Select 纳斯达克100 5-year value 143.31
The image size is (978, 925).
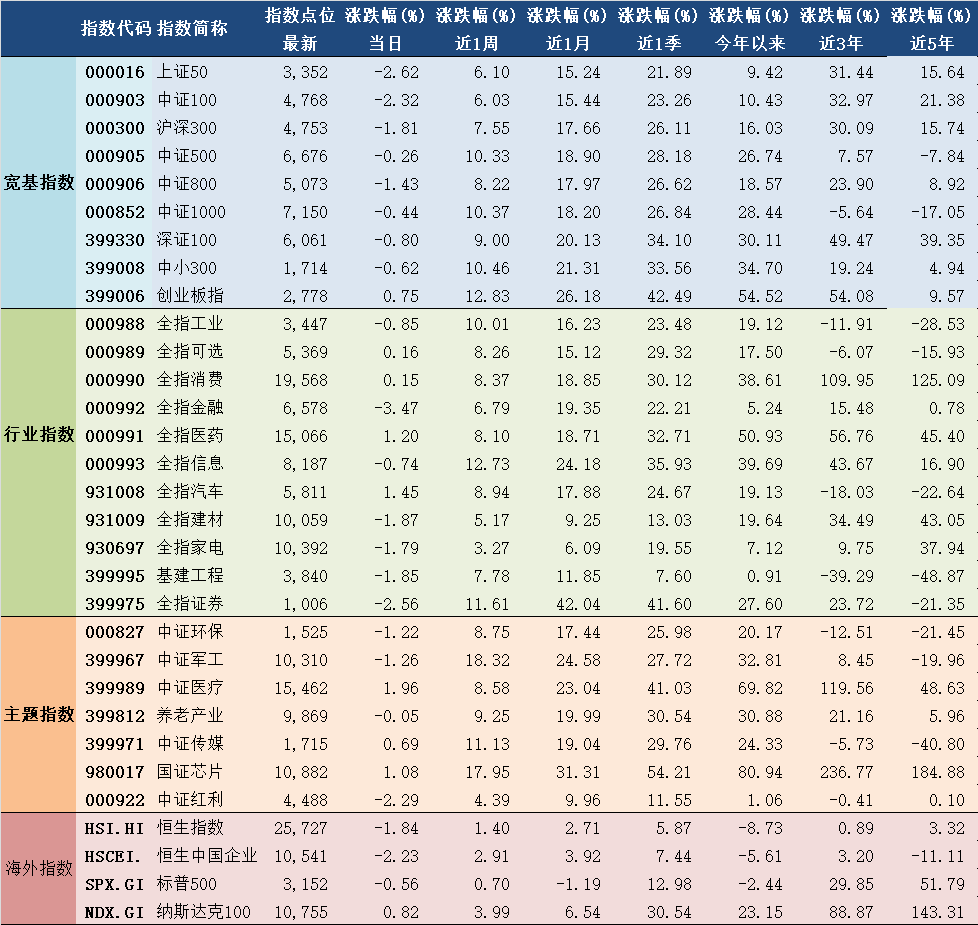[938, 912]
